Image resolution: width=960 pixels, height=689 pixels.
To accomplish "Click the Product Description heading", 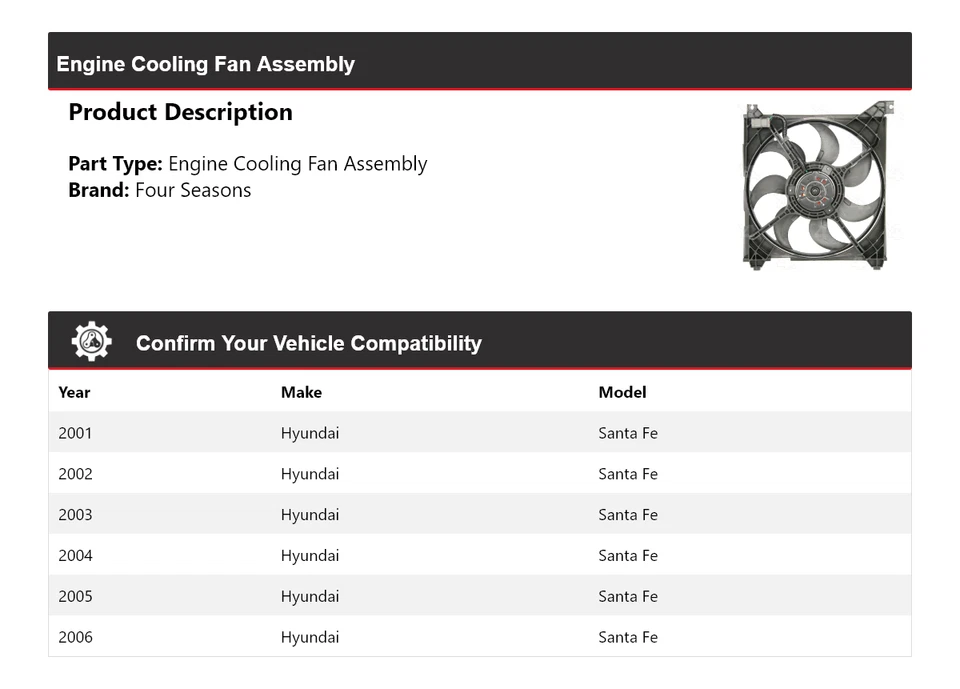I will point(180,112).
